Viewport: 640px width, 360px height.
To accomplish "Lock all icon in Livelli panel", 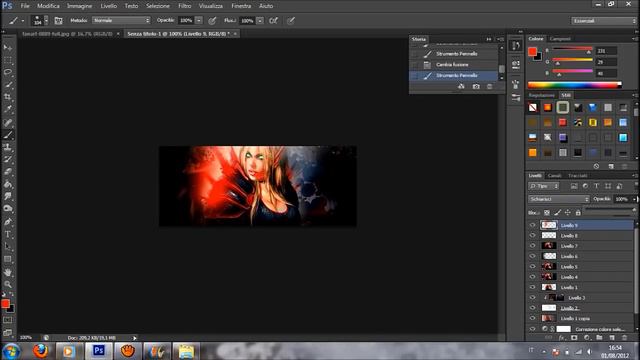I will coord(578,213).
